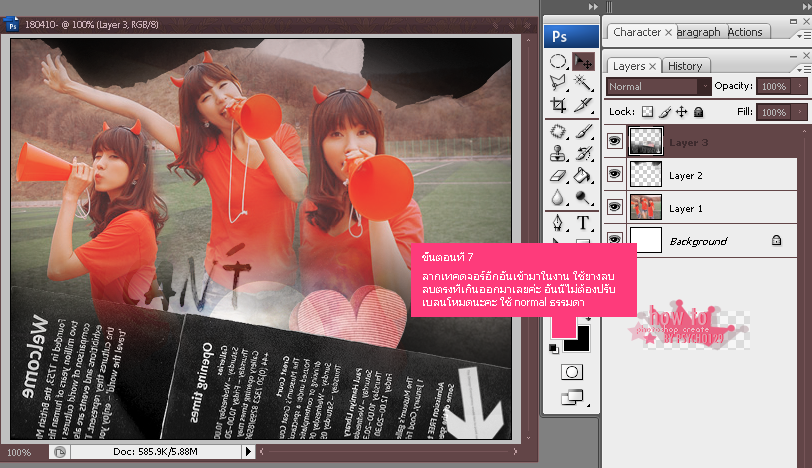Open the History tab
Viewport: 812px width, 468px height.
685,66
